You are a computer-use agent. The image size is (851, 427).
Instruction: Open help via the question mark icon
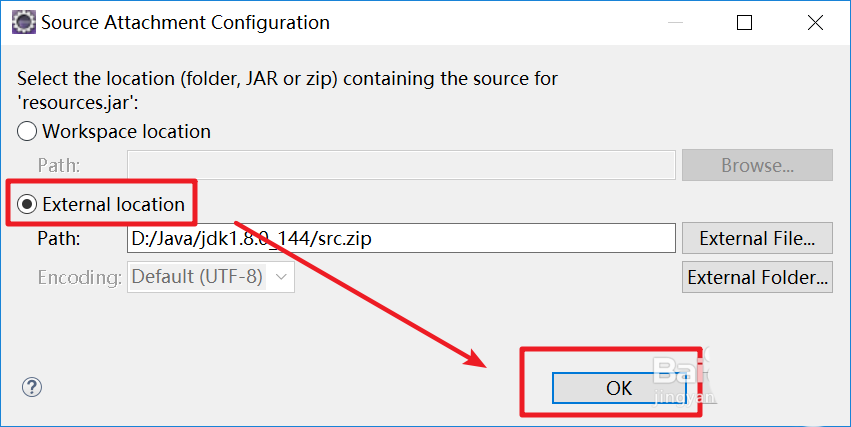(32, 387)
